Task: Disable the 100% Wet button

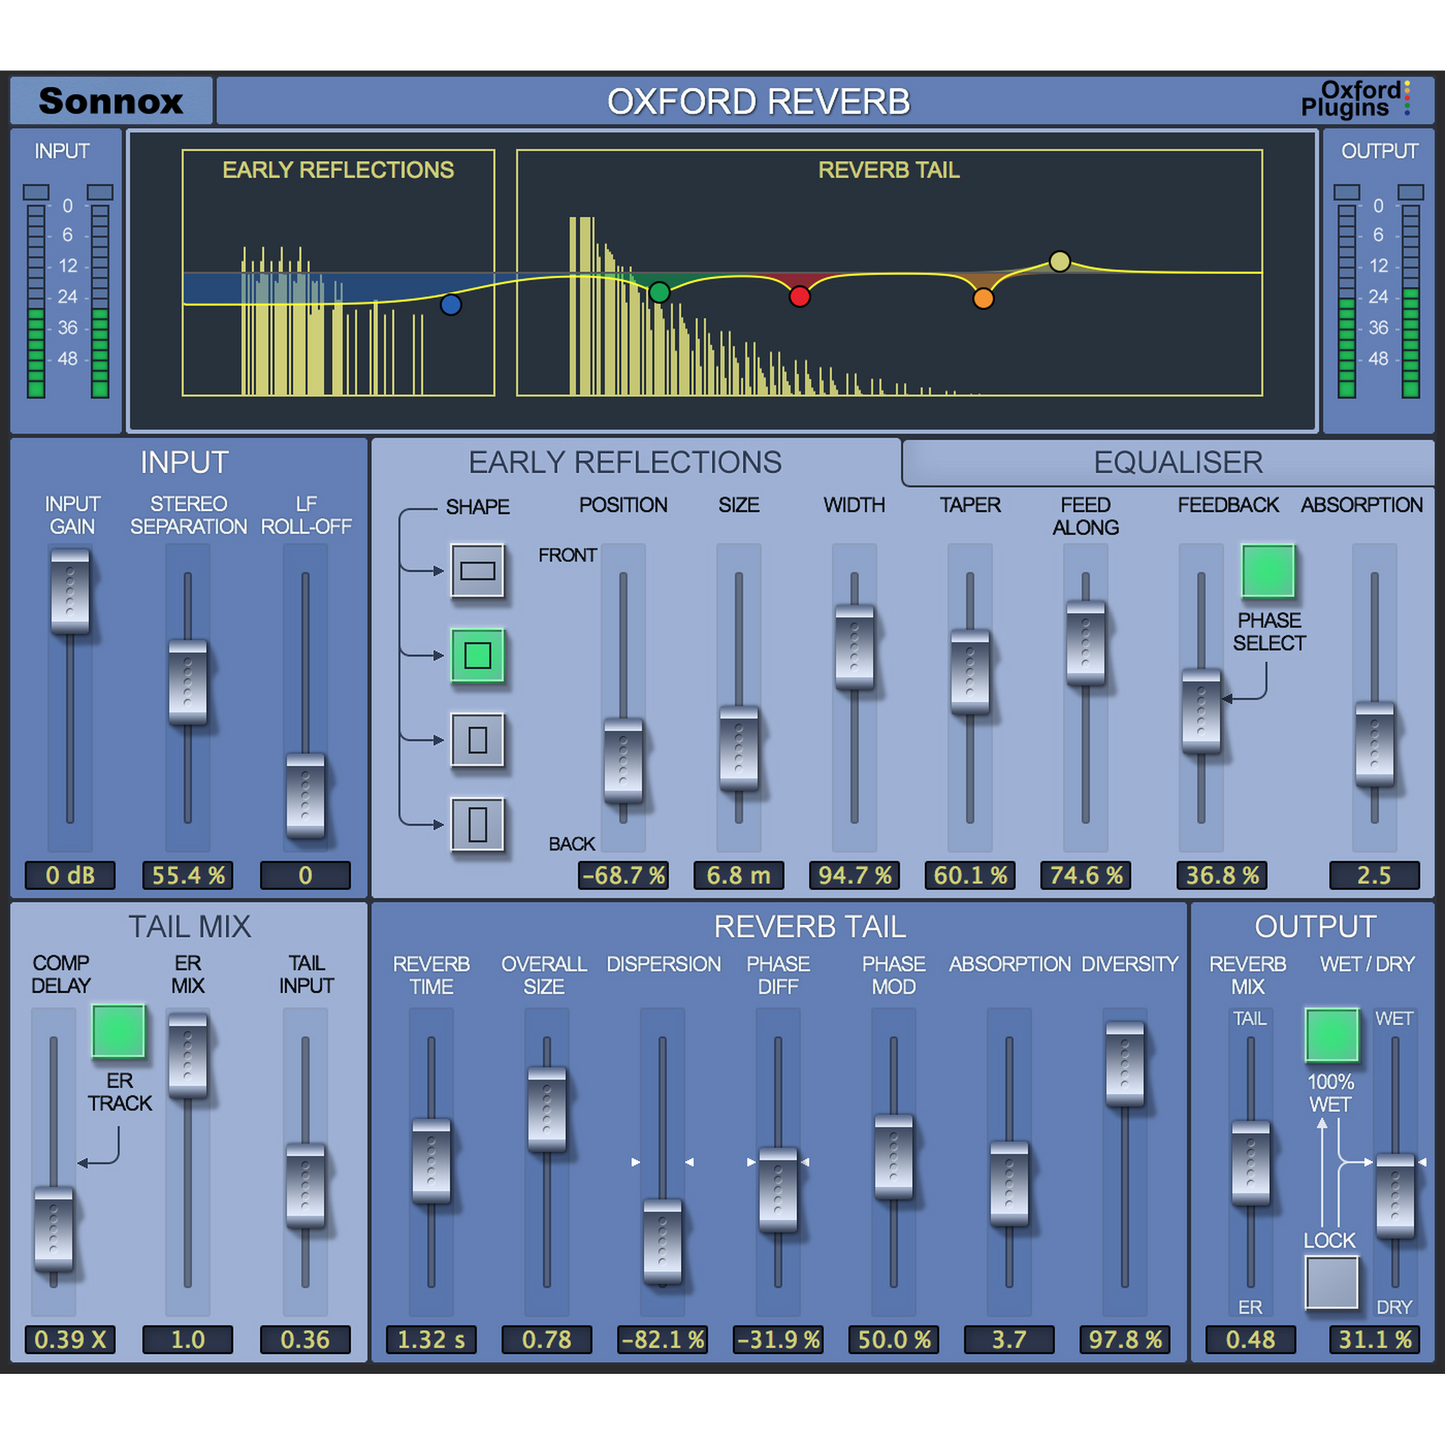Action: [x=1331, y=1035]
